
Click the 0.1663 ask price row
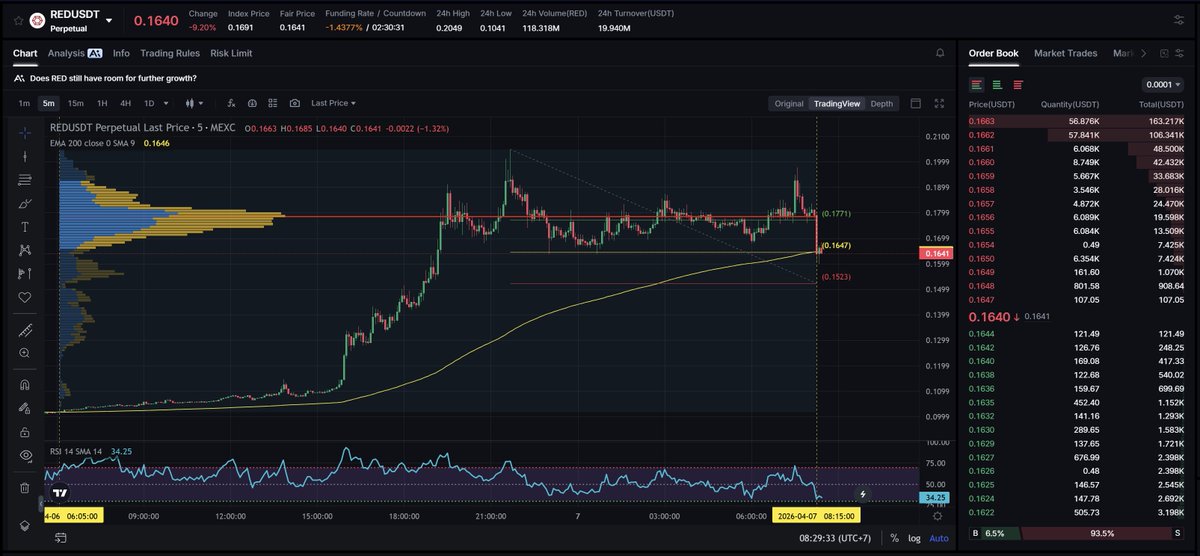1077,121
